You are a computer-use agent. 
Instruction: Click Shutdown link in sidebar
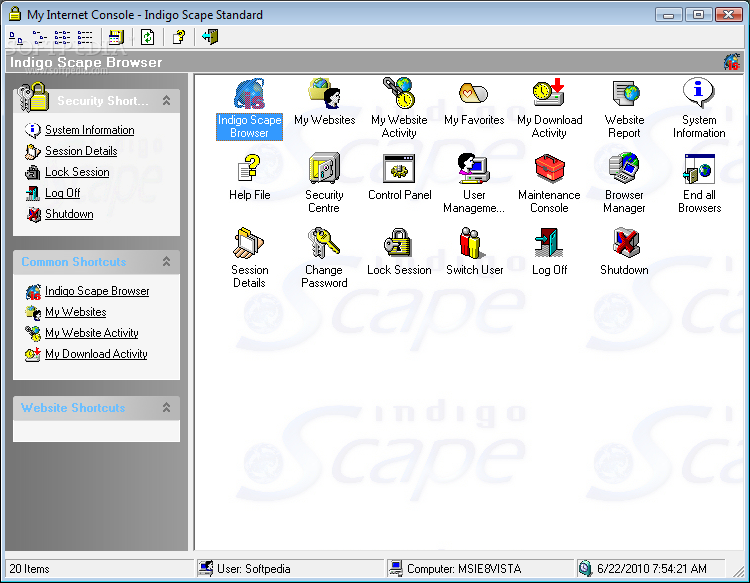(69, 214)
